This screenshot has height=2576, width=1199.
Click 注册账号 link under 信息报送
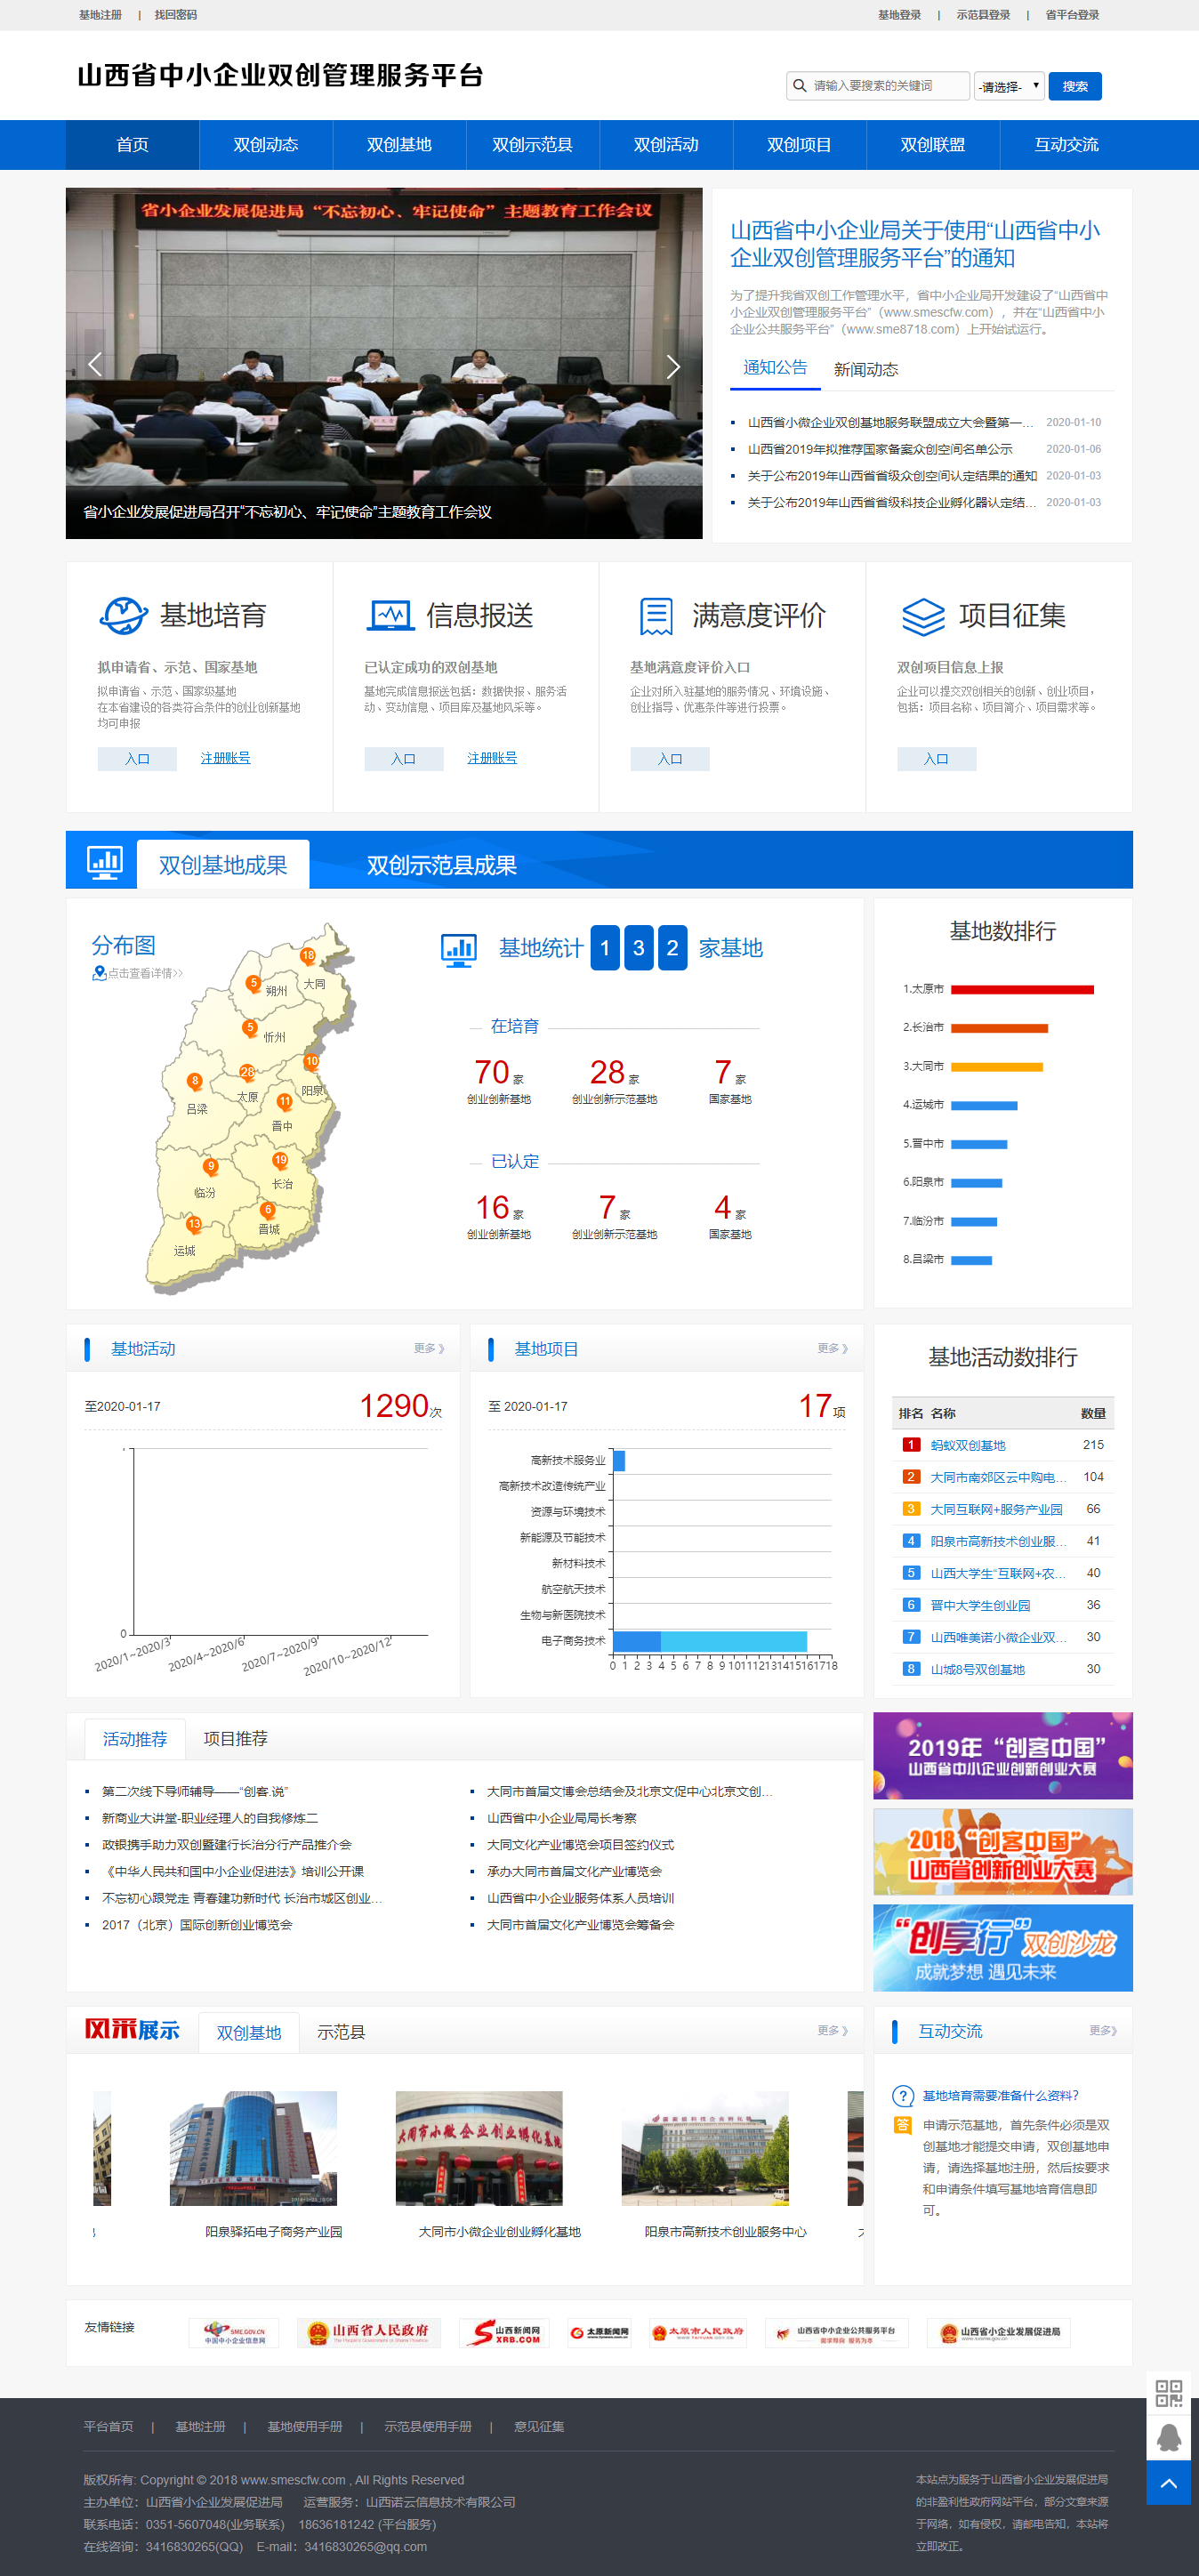tap(492, 758)
